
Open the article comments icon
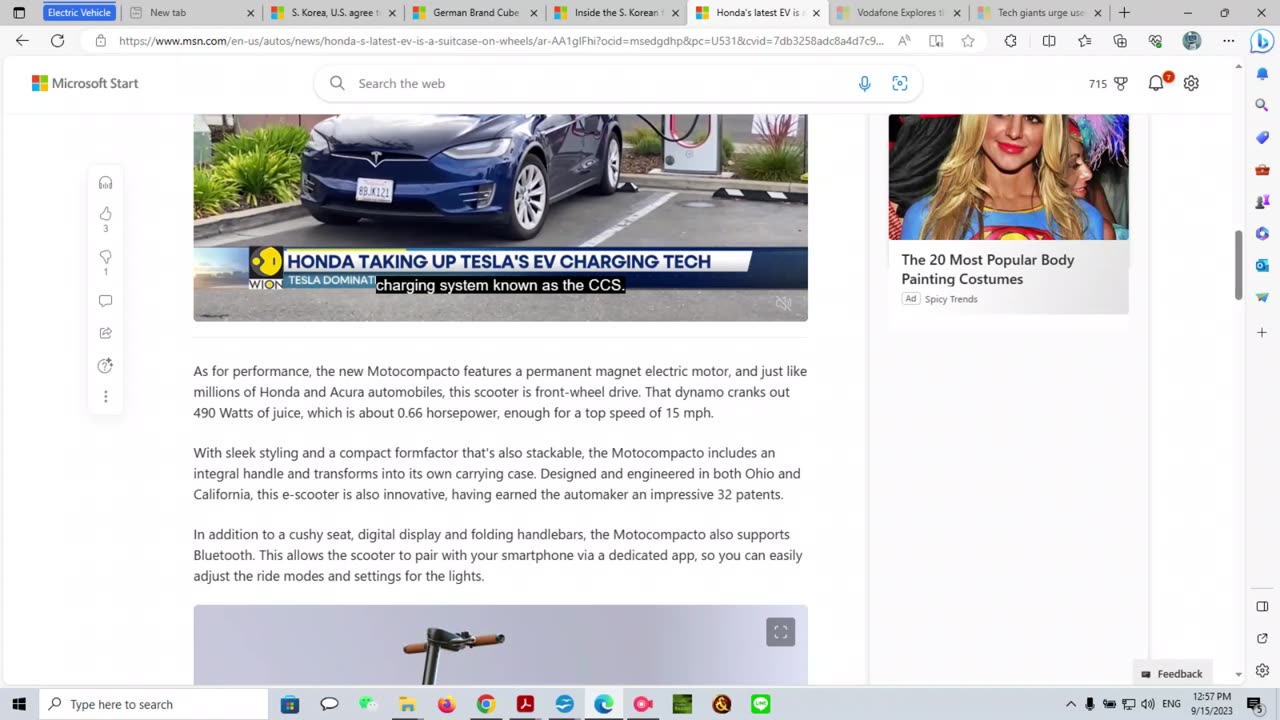pyautogui.click(x=105, y=301)
